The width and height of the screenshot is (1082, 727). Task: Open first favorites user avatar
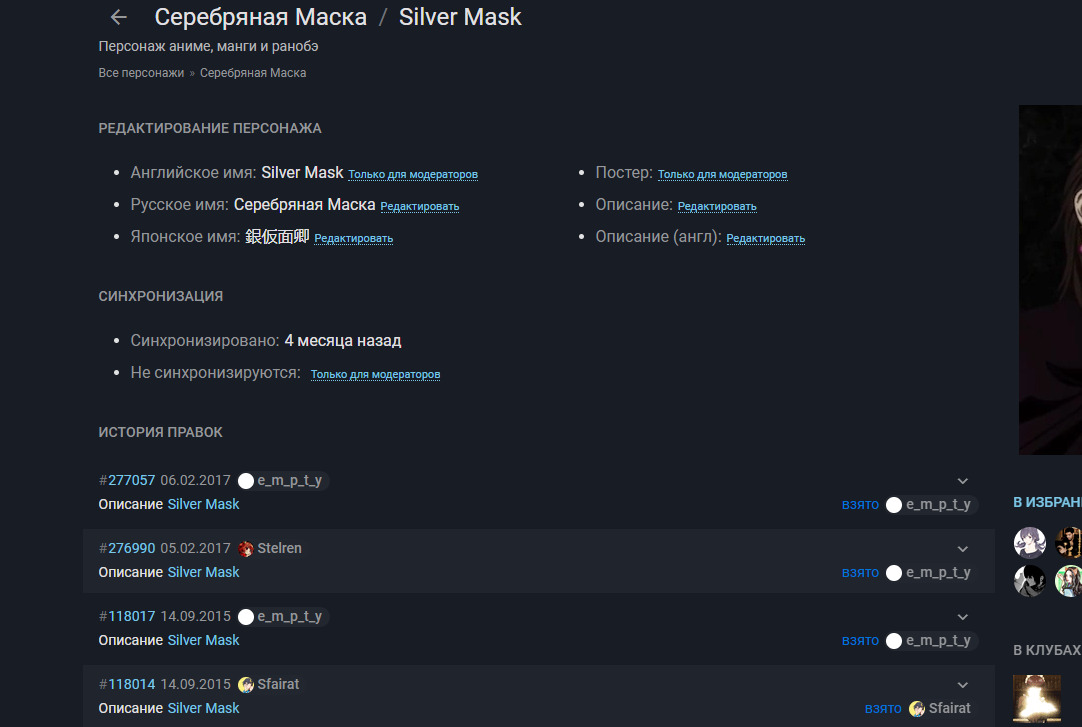click(1030, 542)
